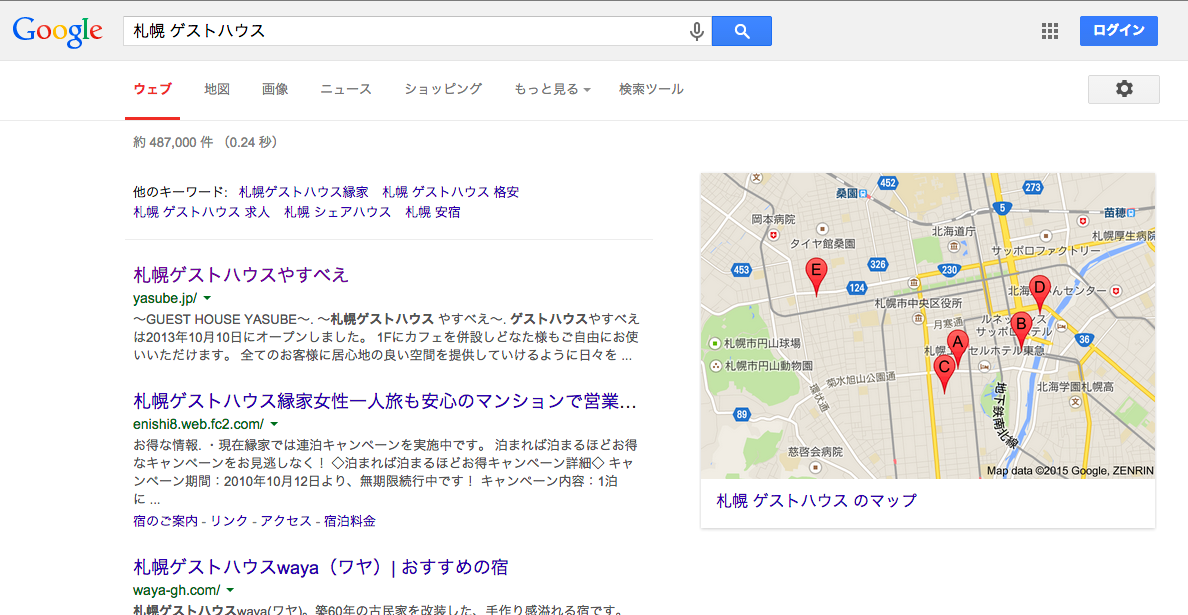Viewport: 1188px width, 615px height.
Task: Switch to the ニュース tab
Action: (345, 89)
